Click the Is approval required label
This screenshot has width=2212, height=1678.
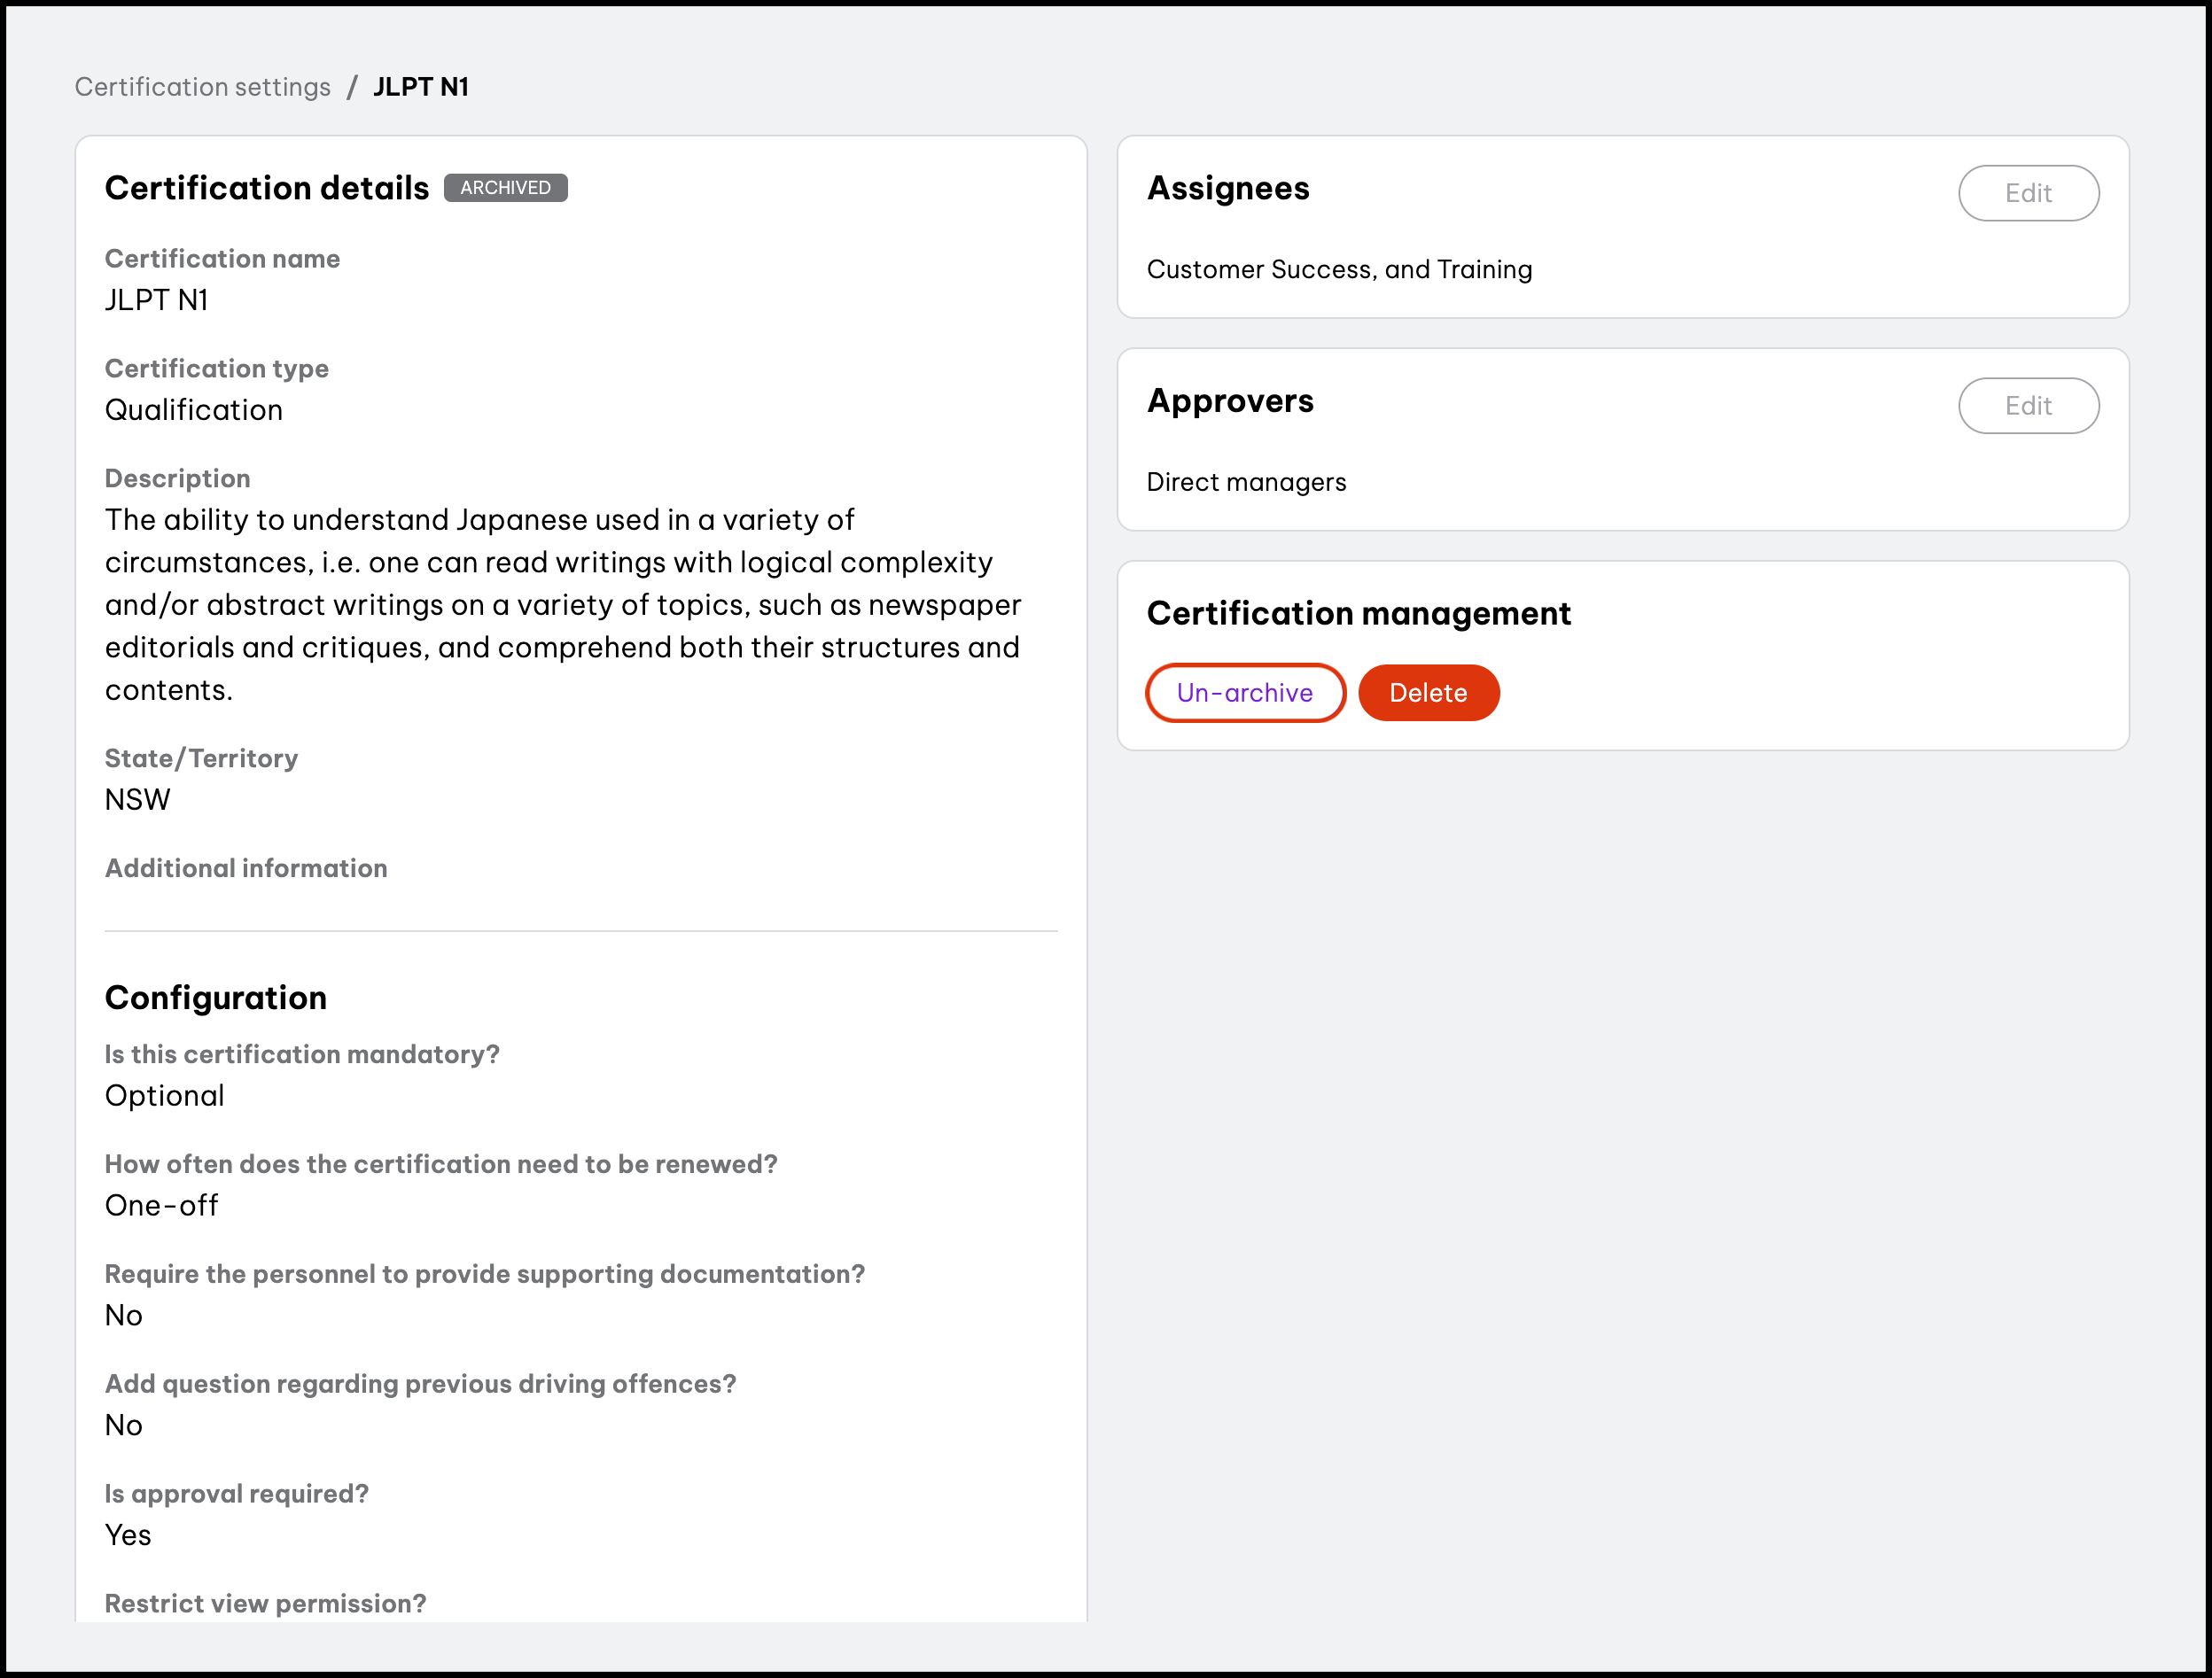tap(237, 1494)
